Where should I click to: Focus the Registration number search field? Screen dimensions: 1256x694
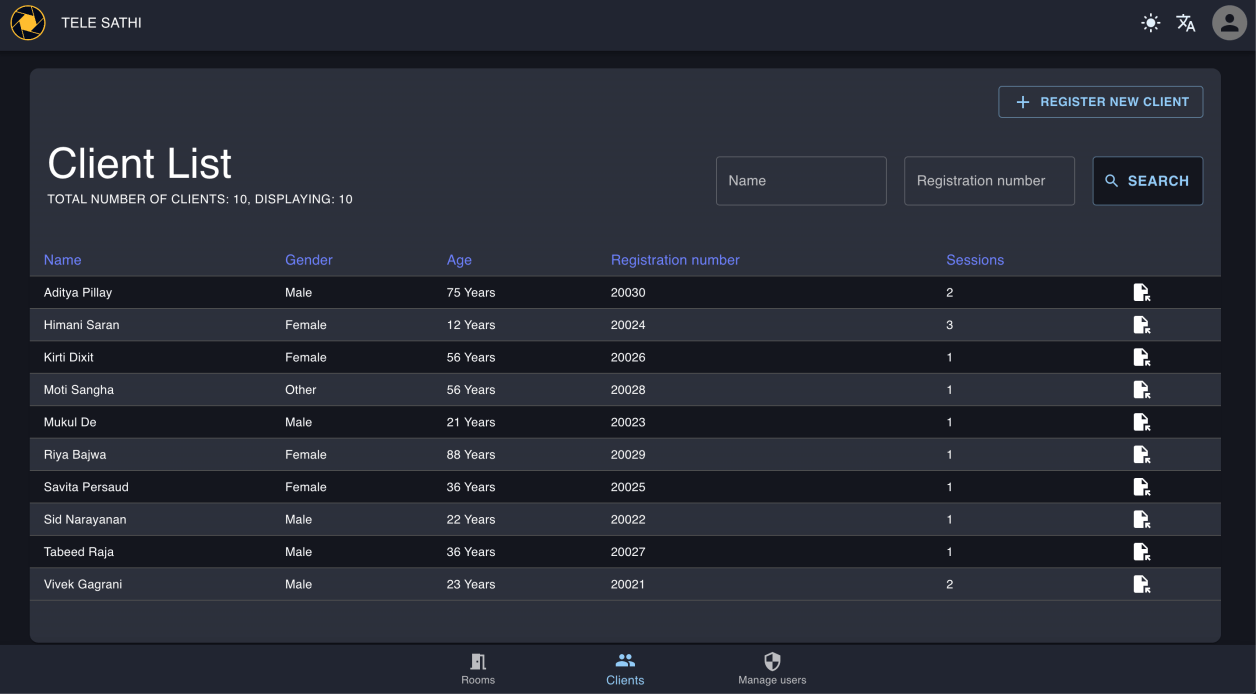pos(989,181)
